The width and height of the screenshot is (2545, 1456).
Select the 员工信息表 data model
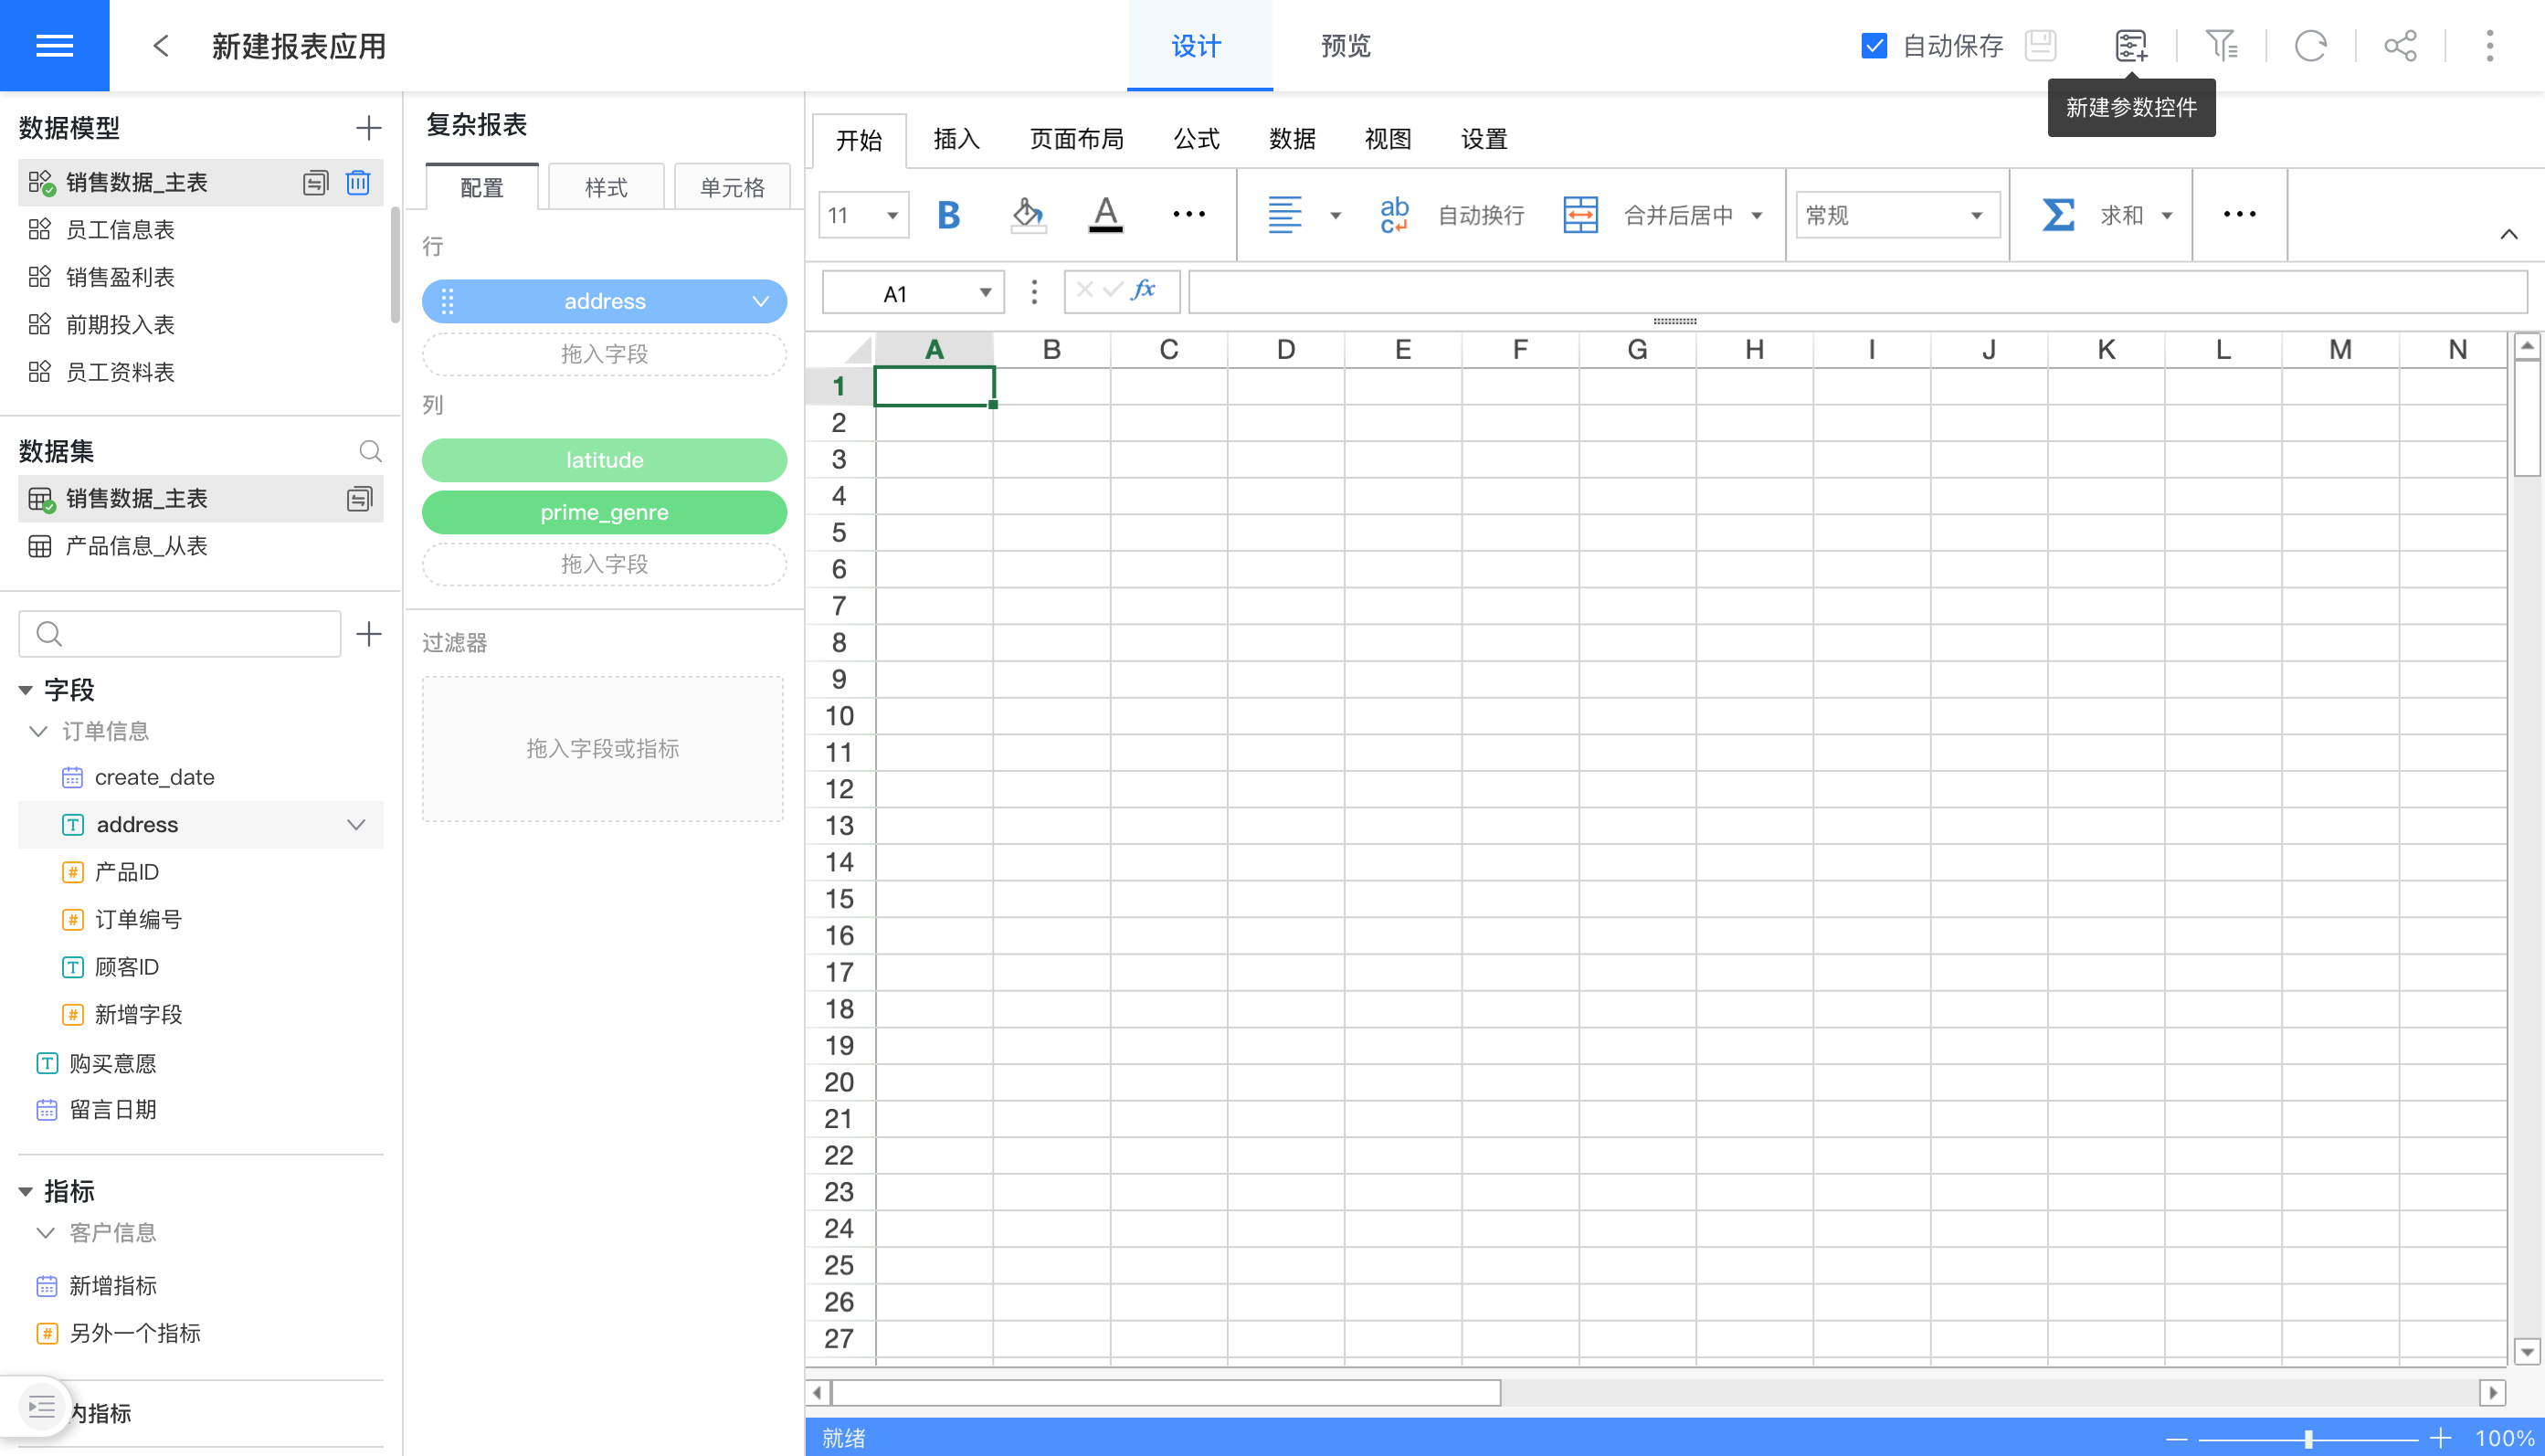[x=201, y=230]
